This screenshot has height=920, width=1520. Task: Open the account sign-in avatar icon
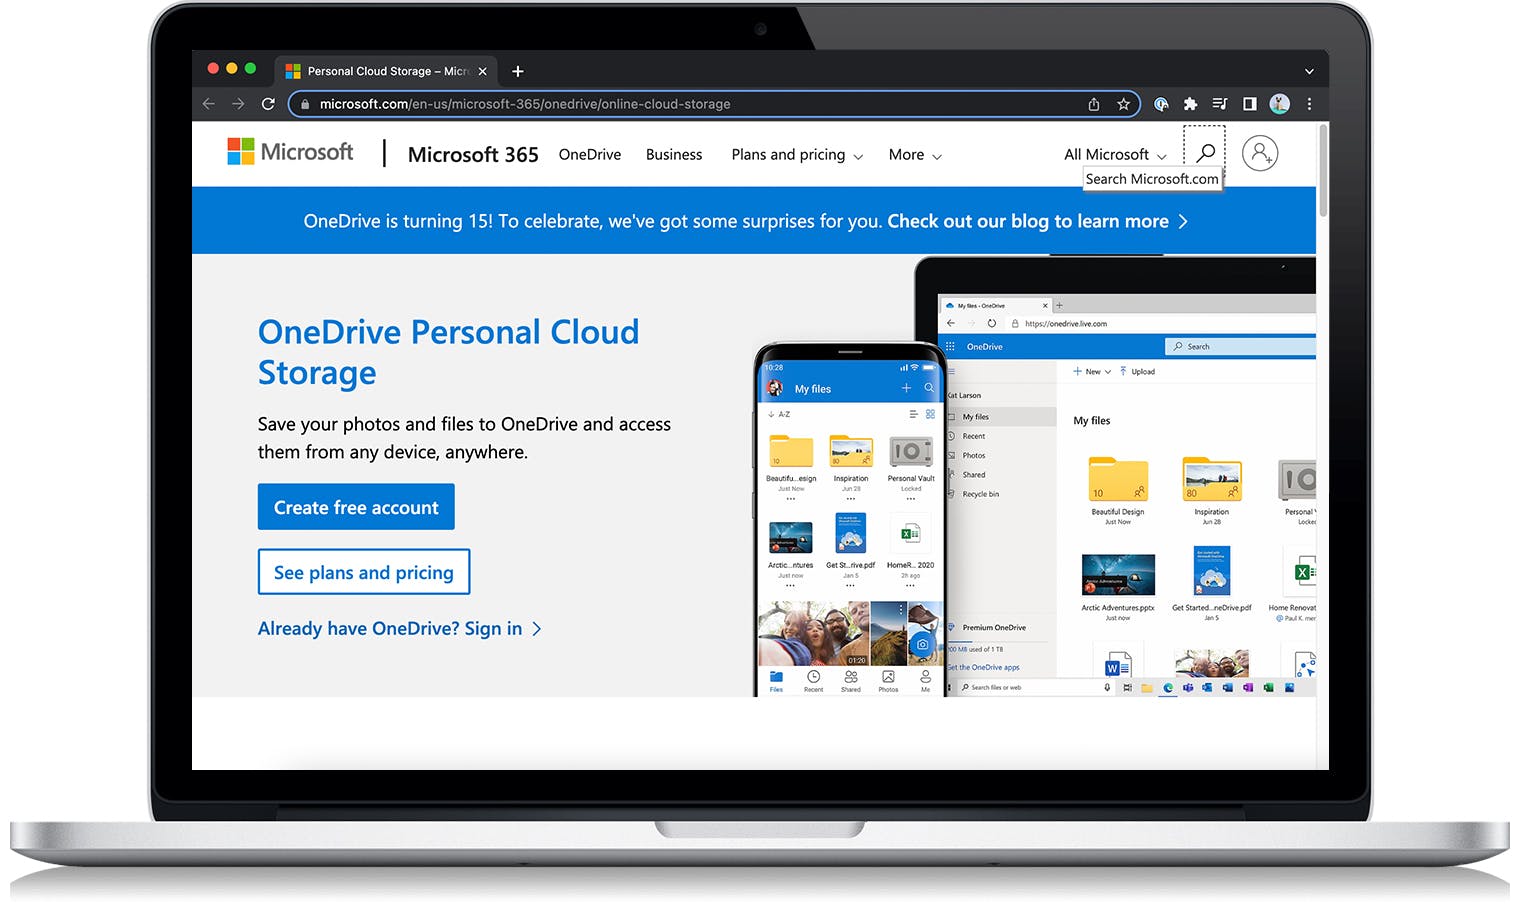tap(1259, 153)
